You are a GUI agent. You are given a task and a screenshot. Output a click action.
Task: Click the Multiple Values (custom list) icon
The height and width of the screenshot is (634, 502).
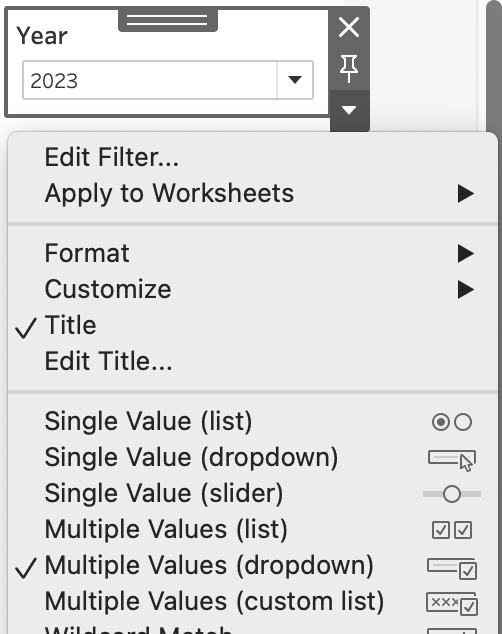[x=452, y=603]
